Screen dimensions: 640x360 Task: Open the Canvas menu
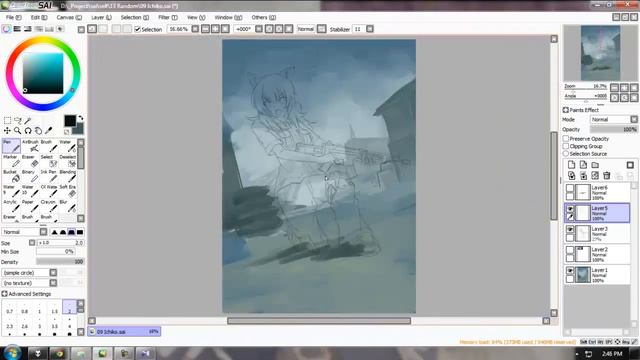(69, 18)
